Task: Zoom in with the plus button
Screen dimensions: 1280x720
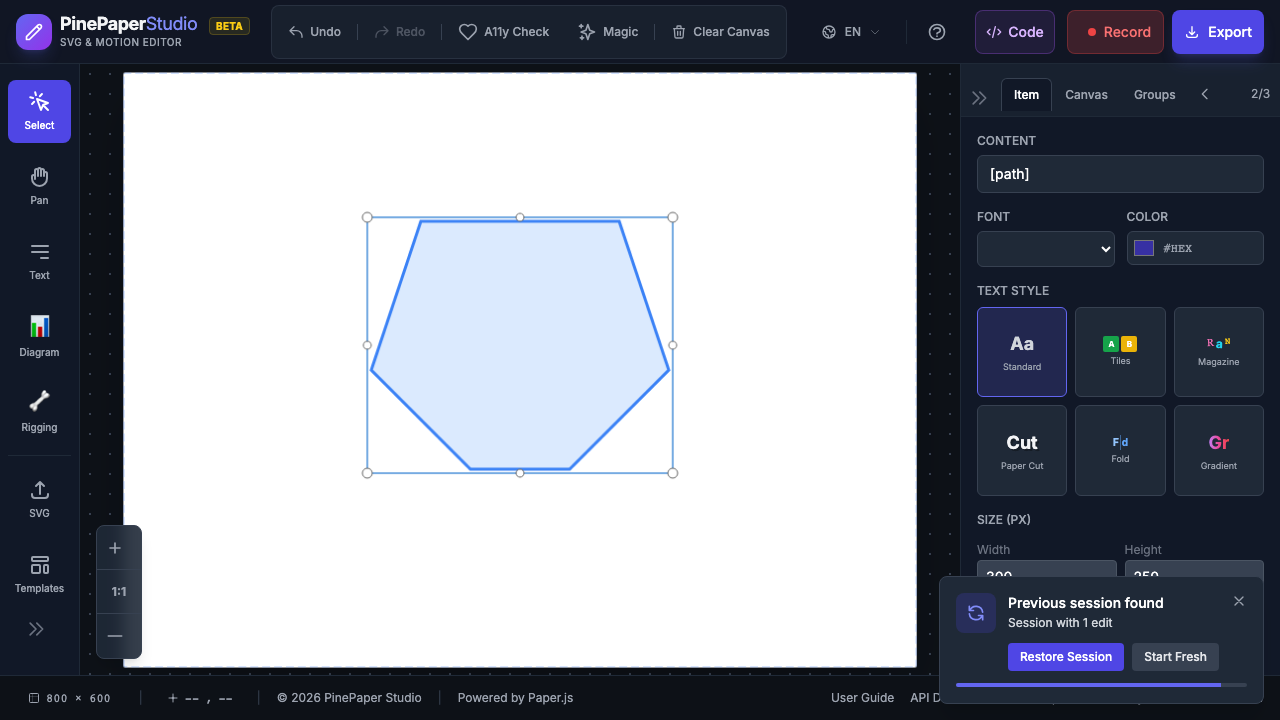Action: pos(115,548)
